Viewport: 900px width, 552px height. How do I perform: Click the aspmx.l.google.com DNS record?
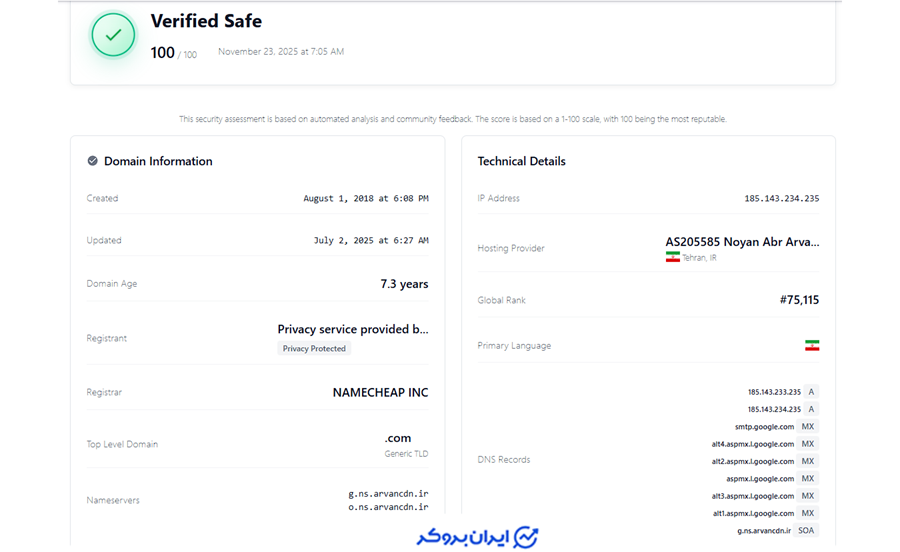click(x=760, y=479)
